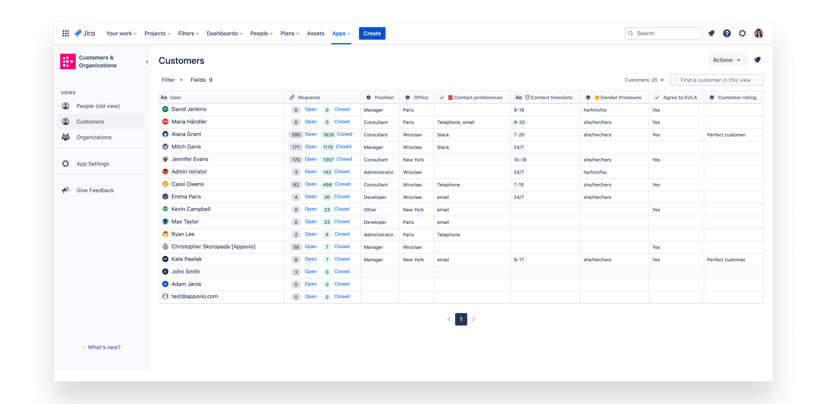
Task: Open the Dashboards dropdown
Action: pyautogui.click(x=224, y=33)
